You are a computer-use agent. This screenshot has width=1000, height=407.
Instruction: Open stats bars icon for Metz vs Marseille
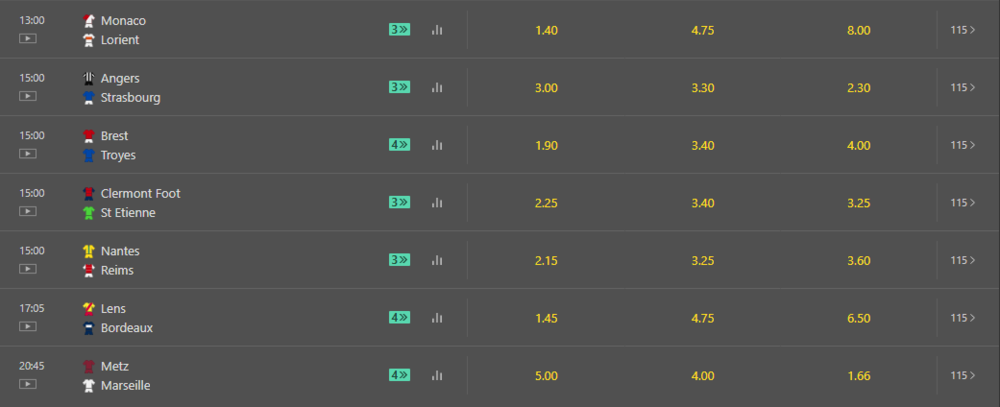coord(437,375)
